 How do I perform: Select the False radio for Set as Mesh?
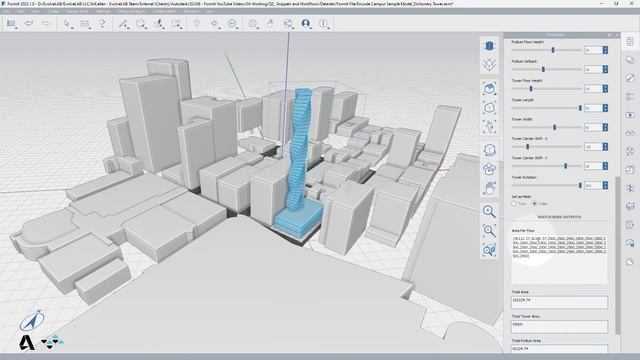click(x=534, y=203)
